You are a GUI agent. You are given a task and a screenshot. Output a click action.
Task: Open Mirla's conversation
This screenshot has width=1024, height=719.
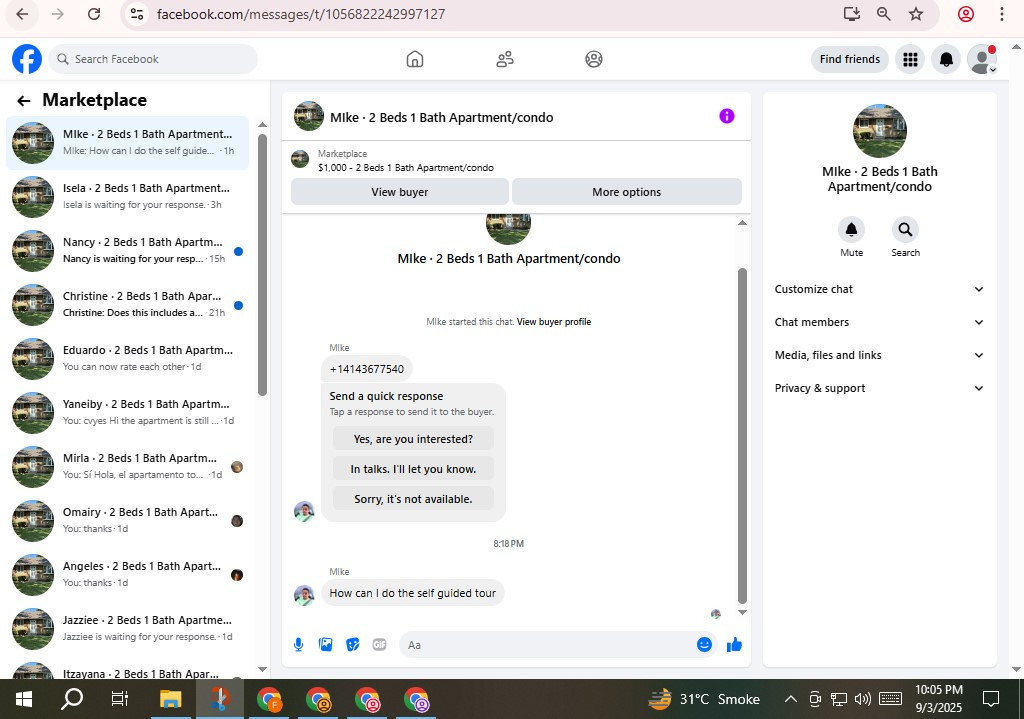point(127,467)
